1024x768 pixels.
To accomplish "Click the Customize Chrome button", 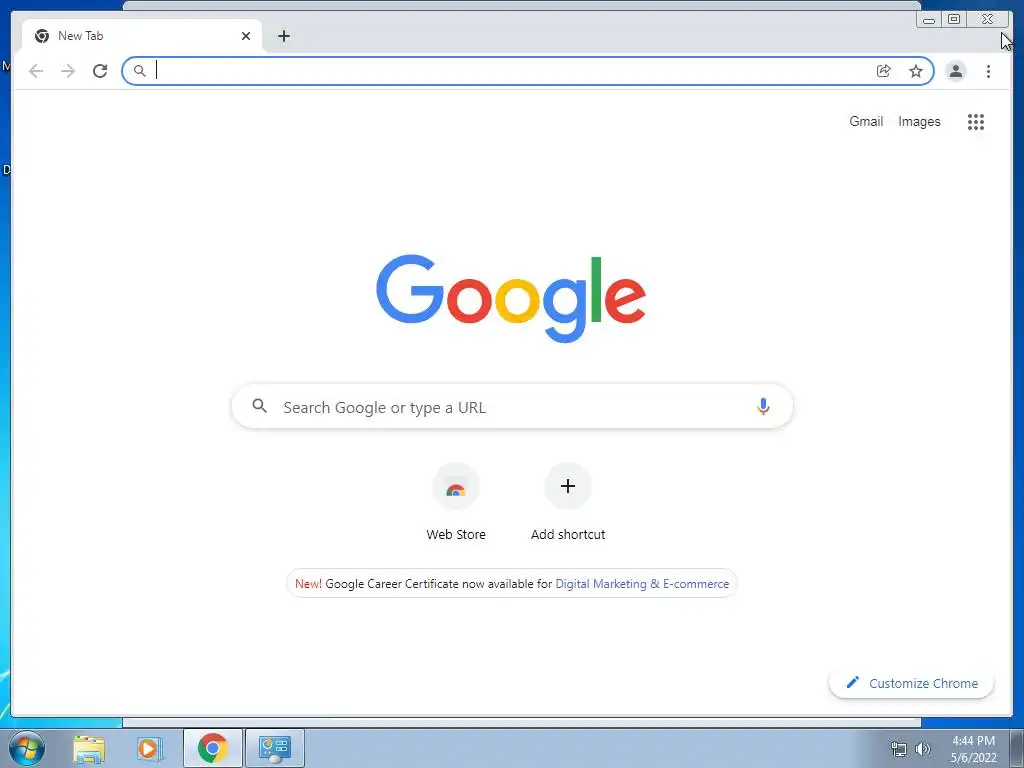I will pyautogui.click(x=912, y=683).
